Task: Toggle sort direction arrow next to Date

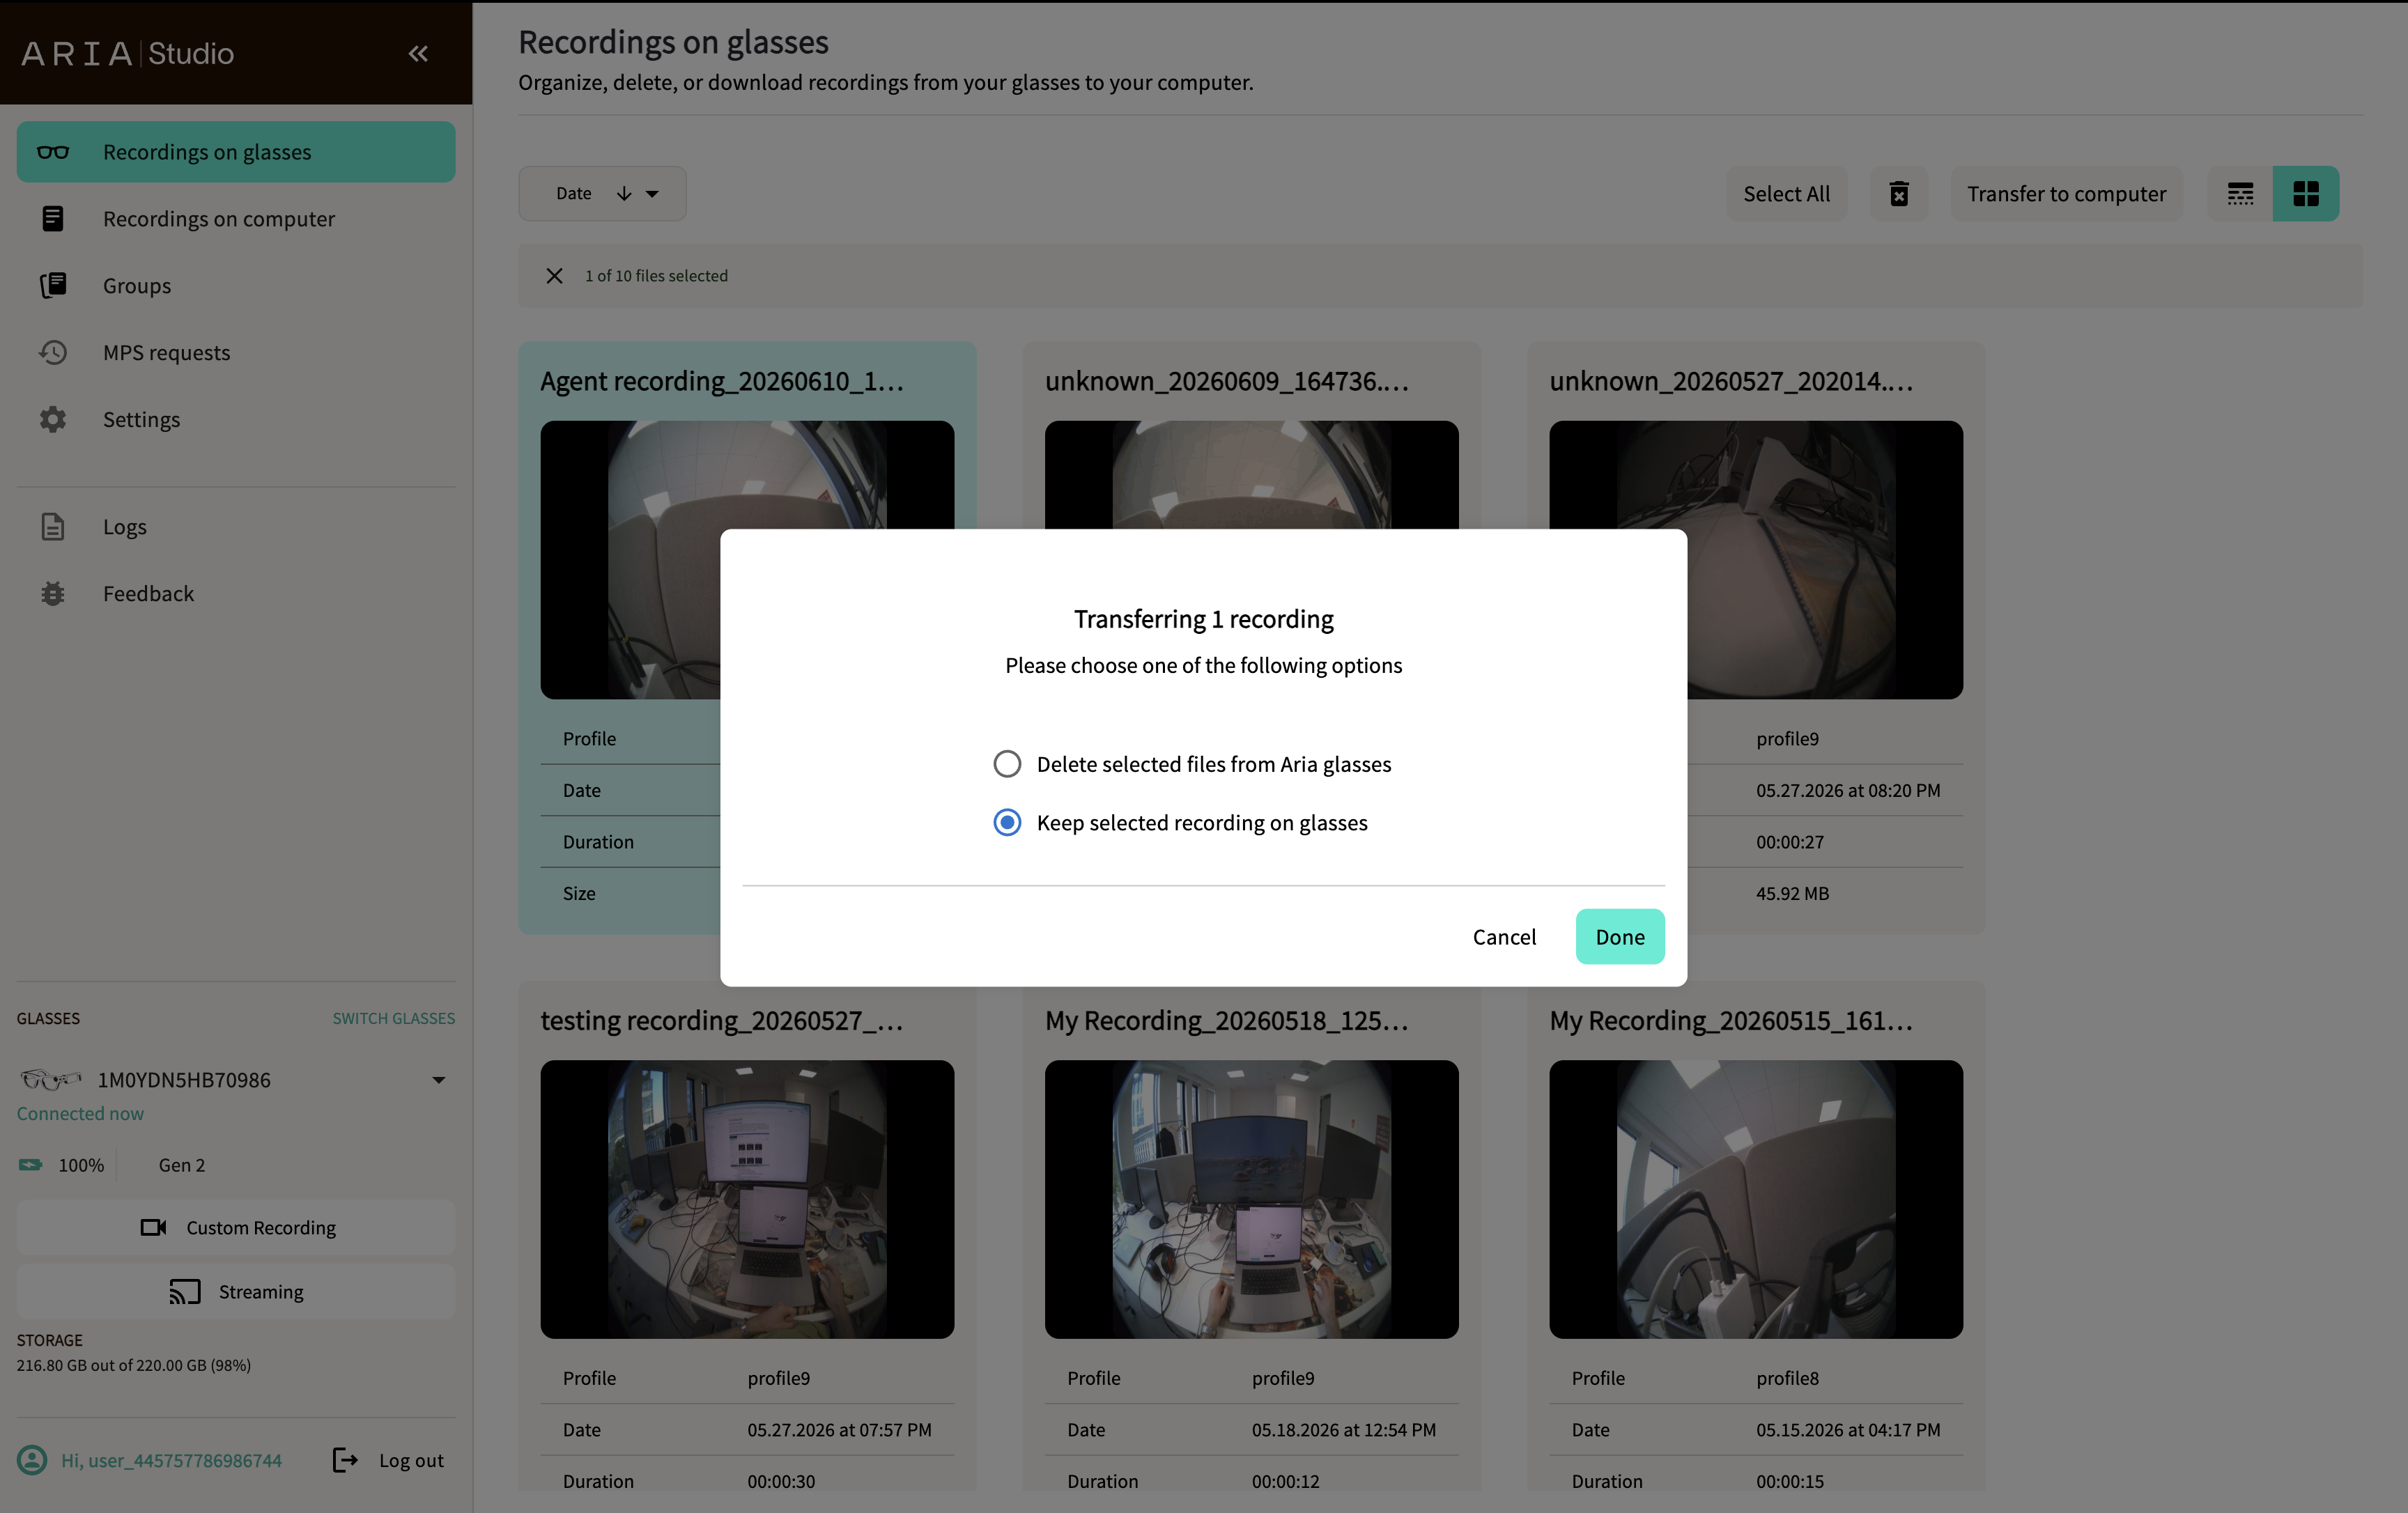Action: (624, 194)
